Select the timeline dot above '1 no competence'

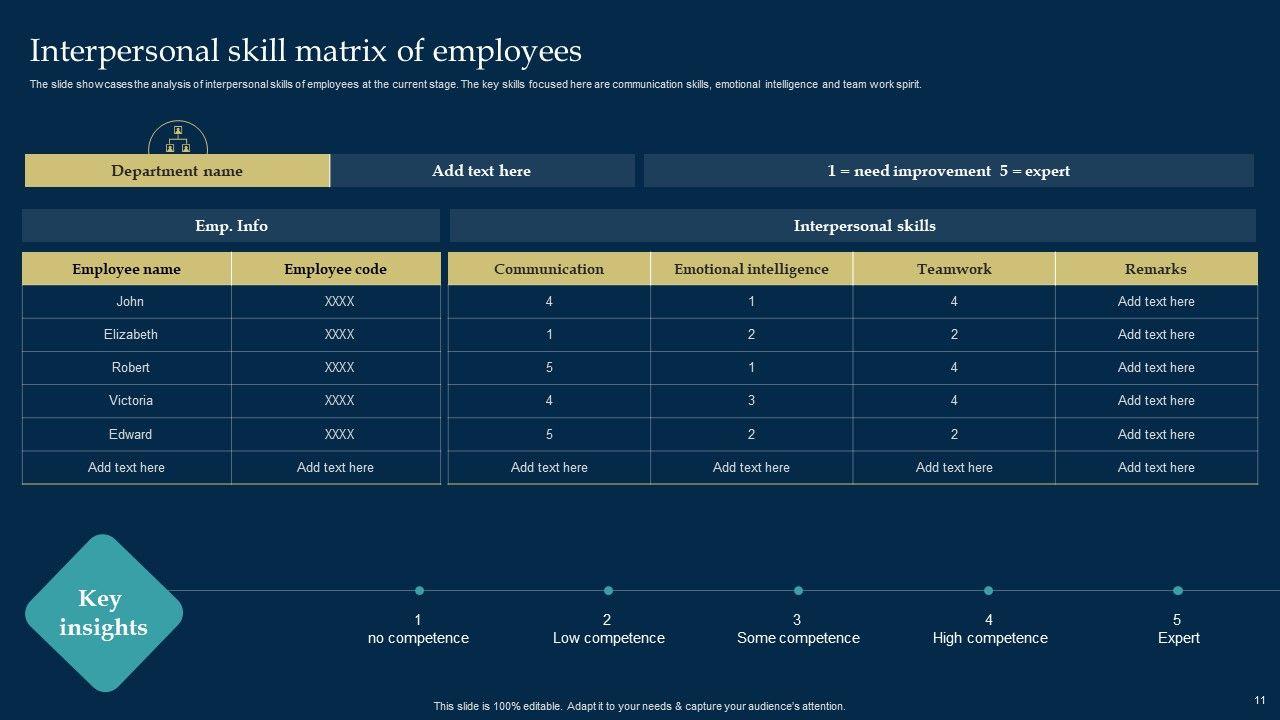tap(419, 590)
